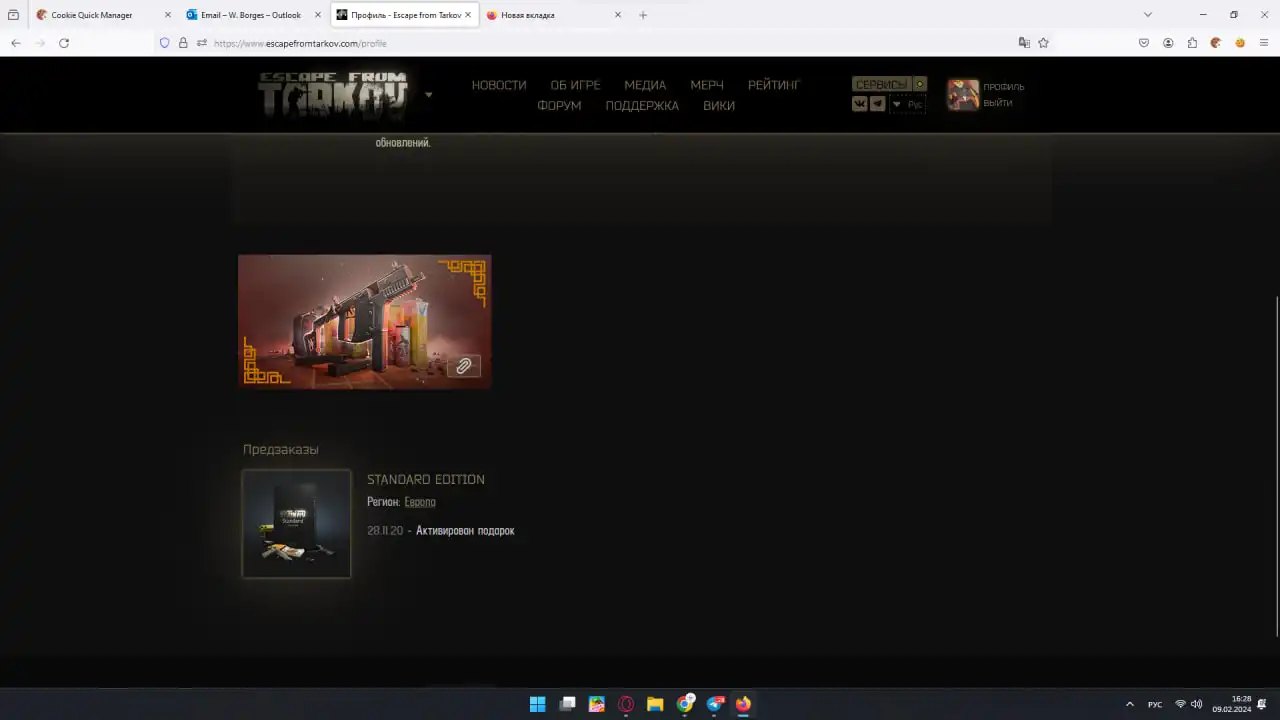Open the ВИКИ menu item

click(719, 106)
